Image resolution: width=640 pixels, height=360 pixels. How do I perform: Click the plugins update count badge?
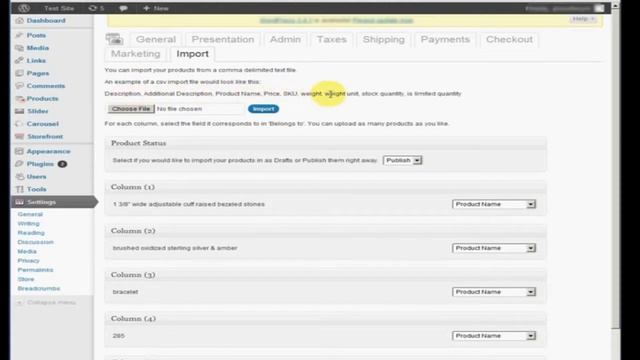click(x=62, y=164)
